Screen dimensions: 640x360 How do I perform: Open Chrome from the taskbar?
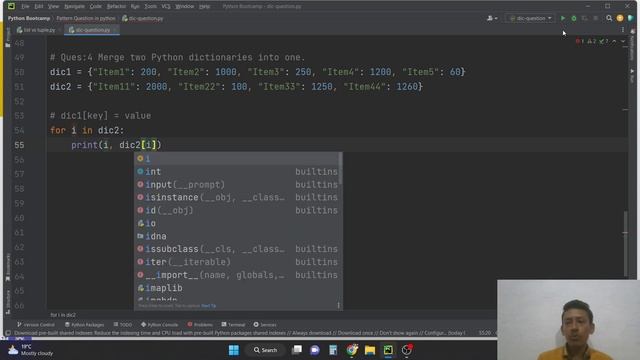352,350
